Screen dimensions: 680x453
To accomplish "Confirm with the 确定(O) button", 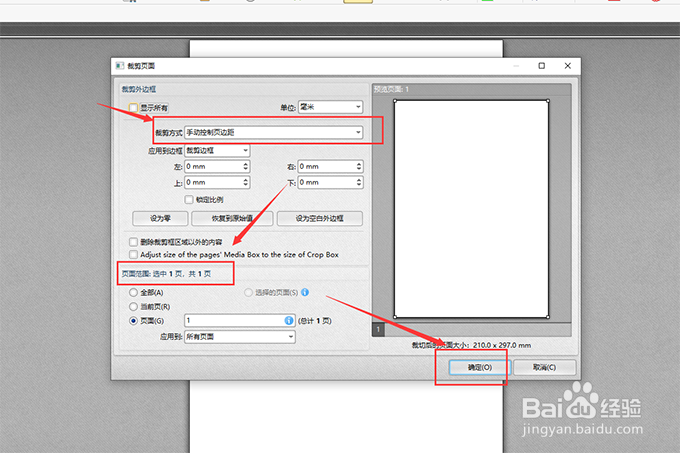I will pos(480,367).
